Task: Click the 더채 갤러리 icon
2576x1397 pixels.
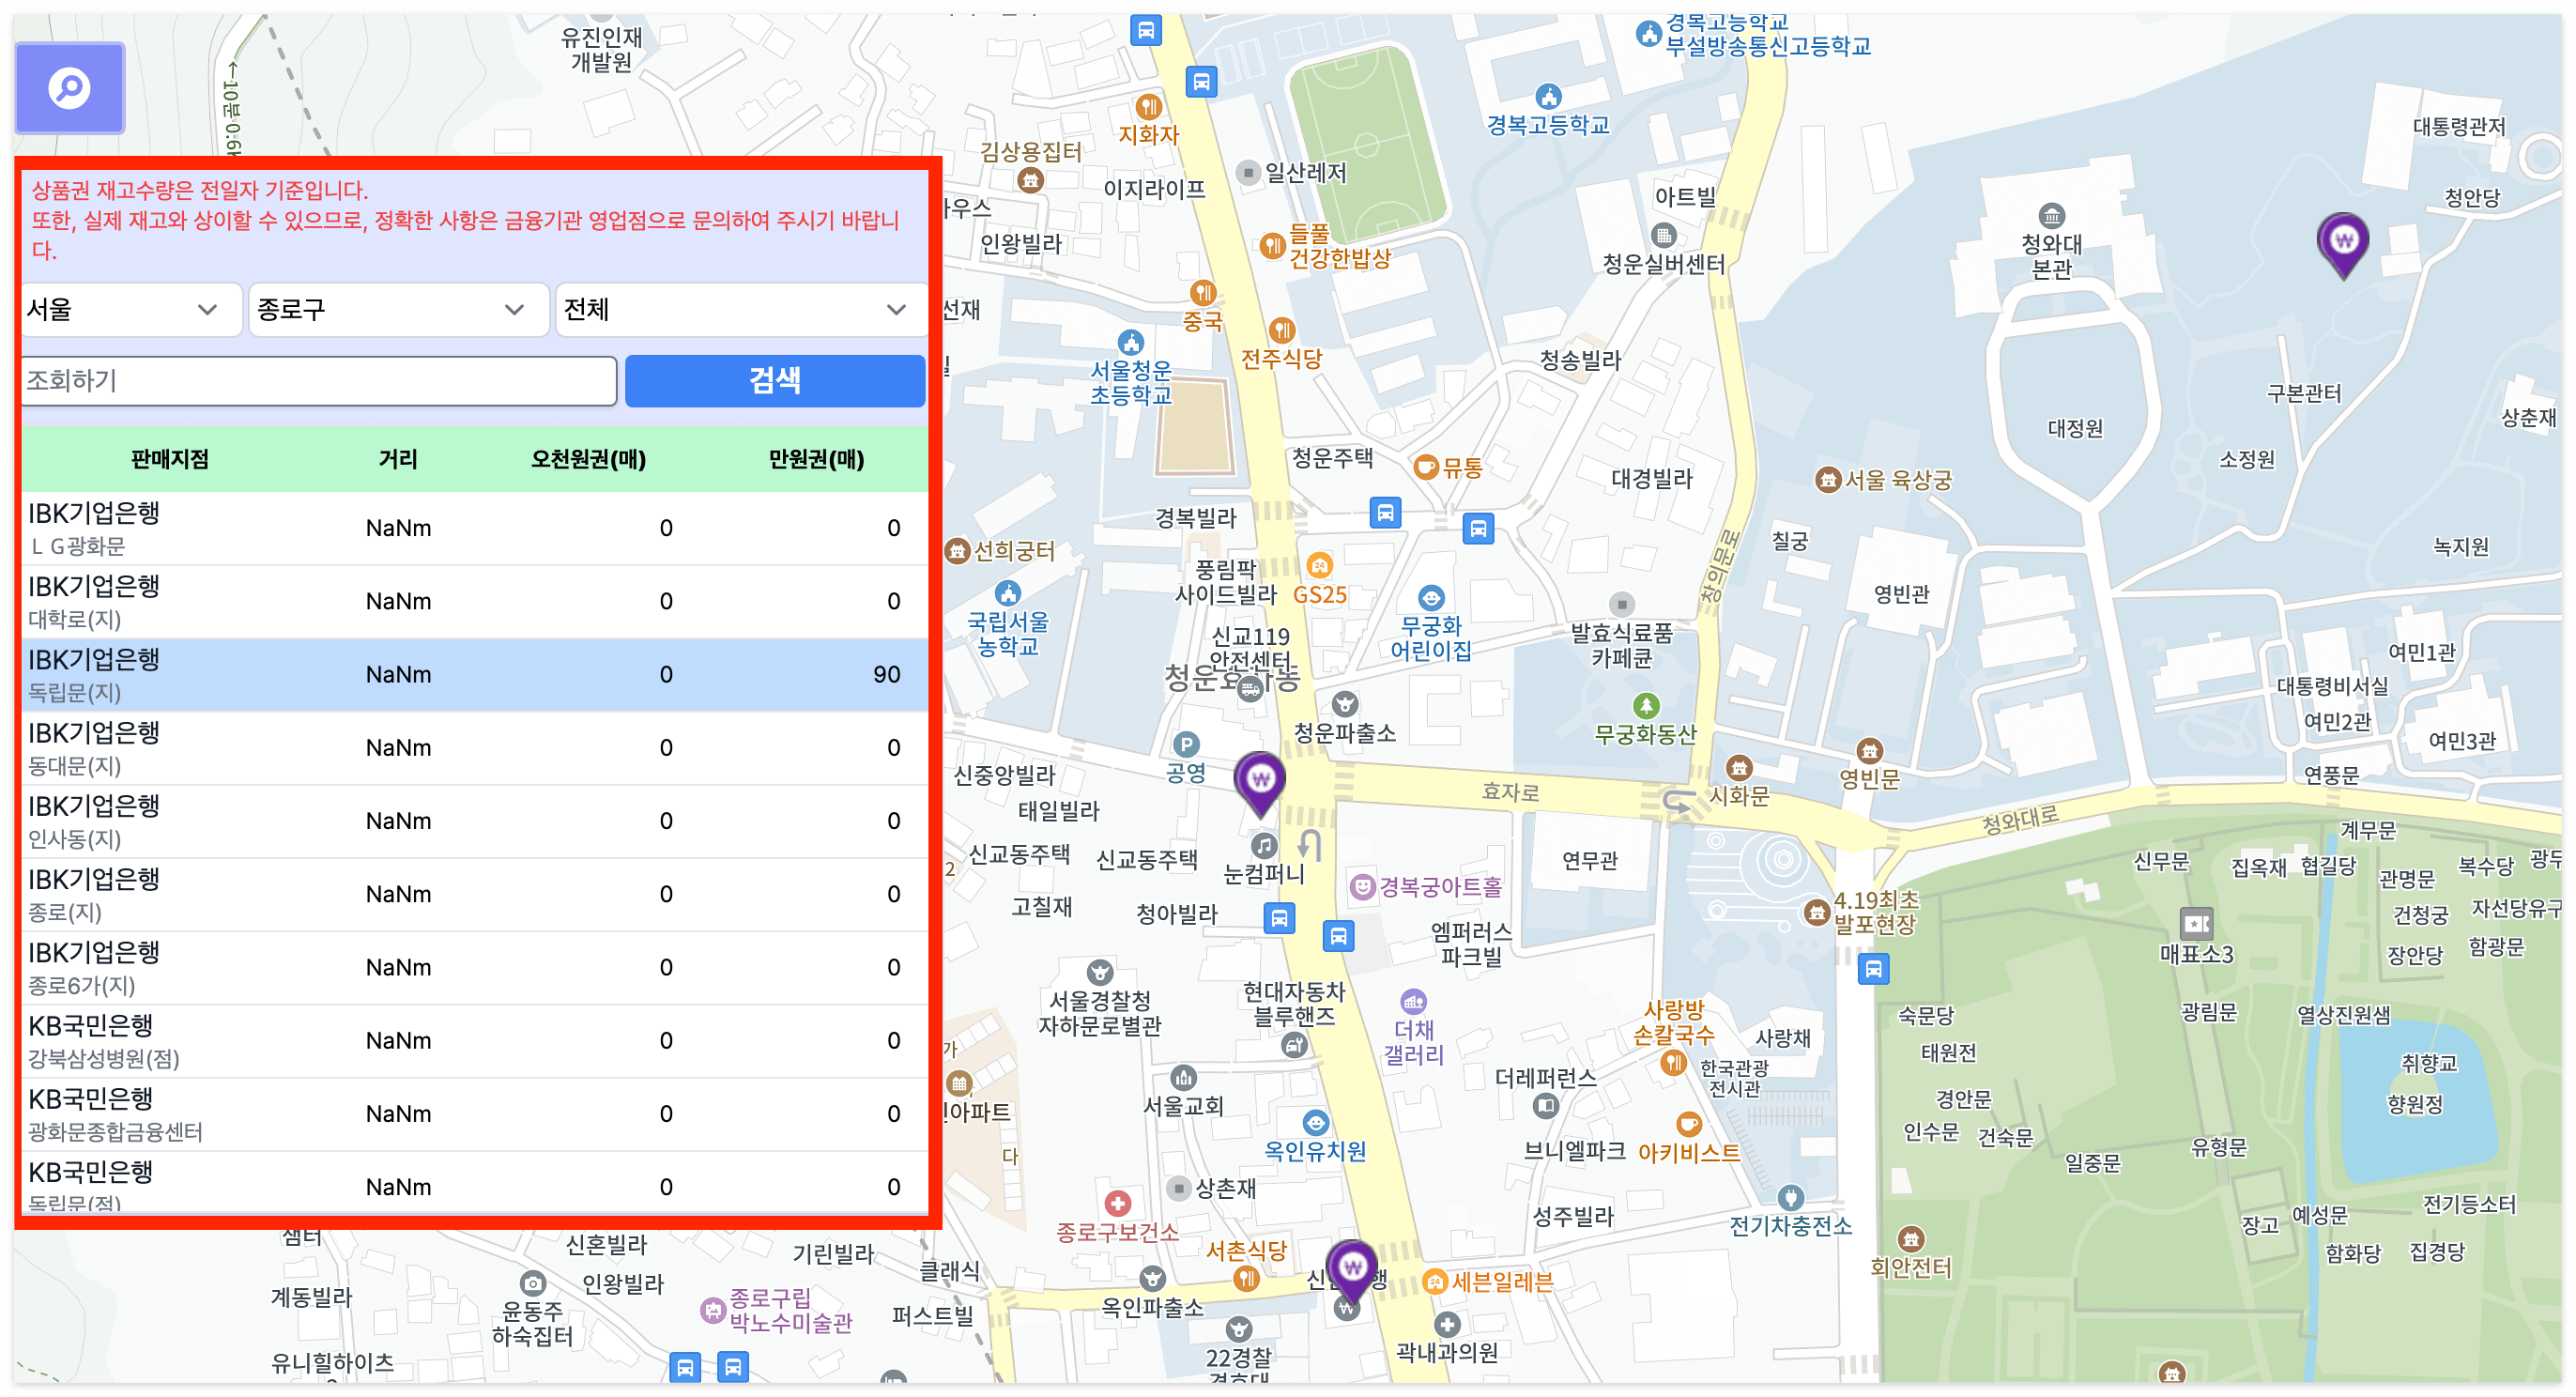Action: (x=1413, y=1001)
